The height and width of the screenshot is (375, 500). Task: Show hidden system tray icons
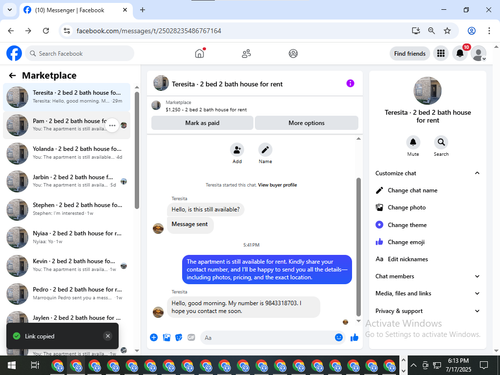click(413, 365)
